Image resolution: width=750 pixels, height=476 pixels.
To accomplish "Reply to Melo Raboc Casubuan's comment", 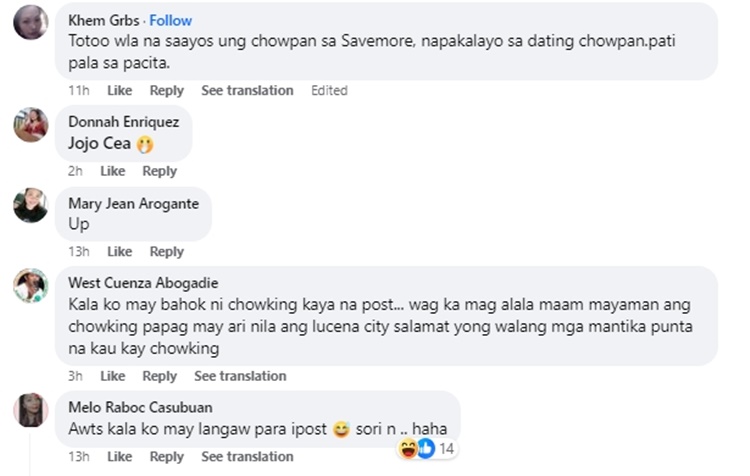I will [x=166, y=457].
